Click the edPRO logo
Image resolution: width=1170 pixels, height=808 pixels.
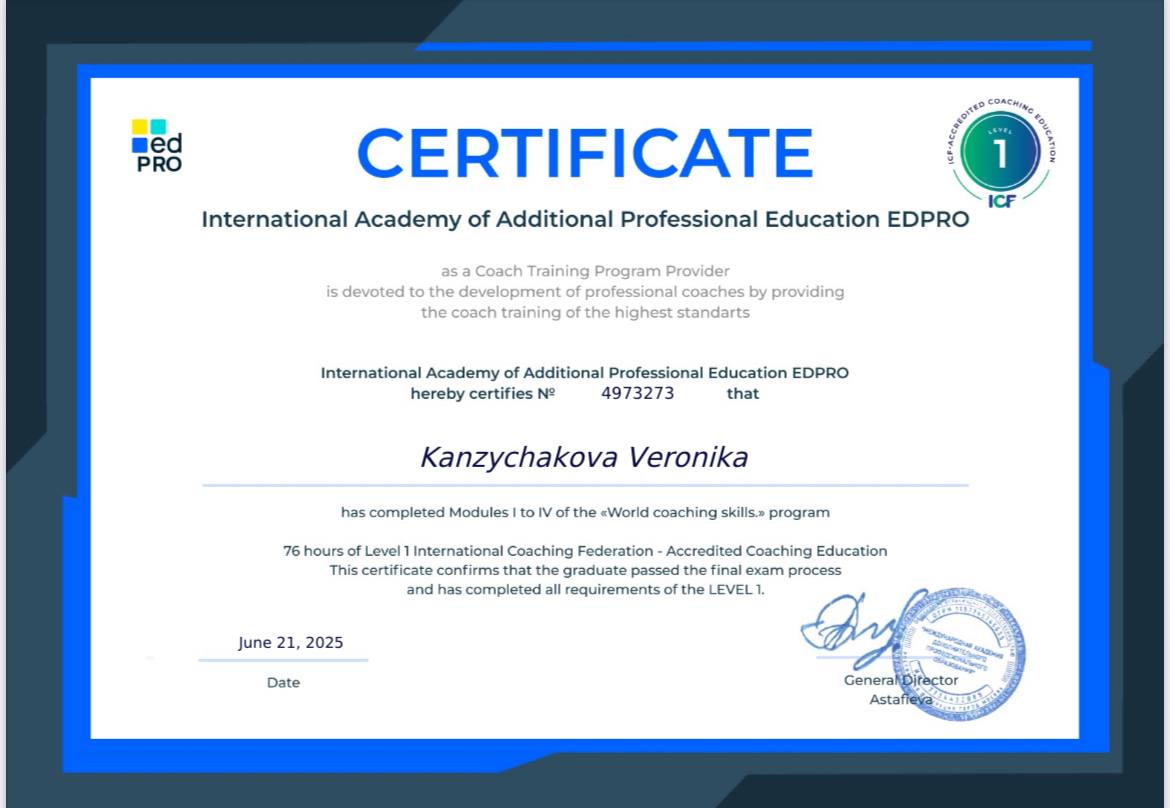[157, 146]
